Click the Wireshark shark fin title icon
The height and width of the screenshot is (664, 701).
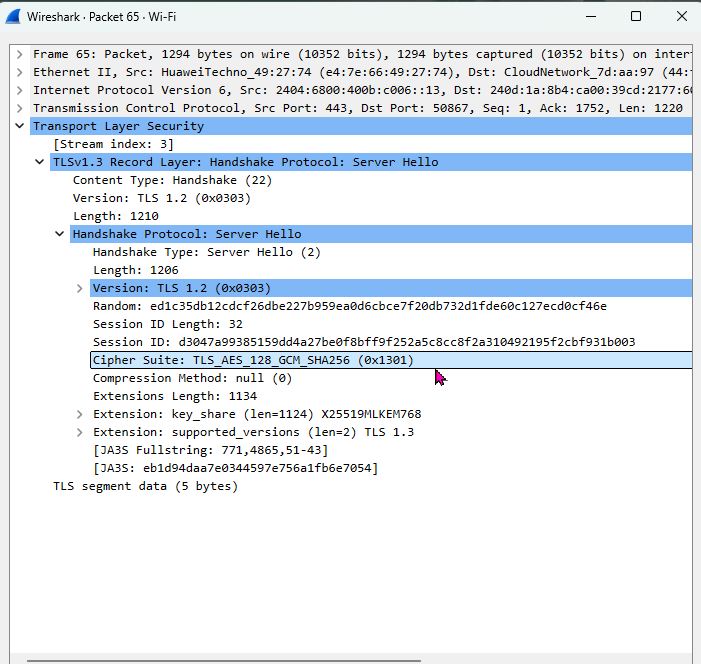click(x=13, y=17)
